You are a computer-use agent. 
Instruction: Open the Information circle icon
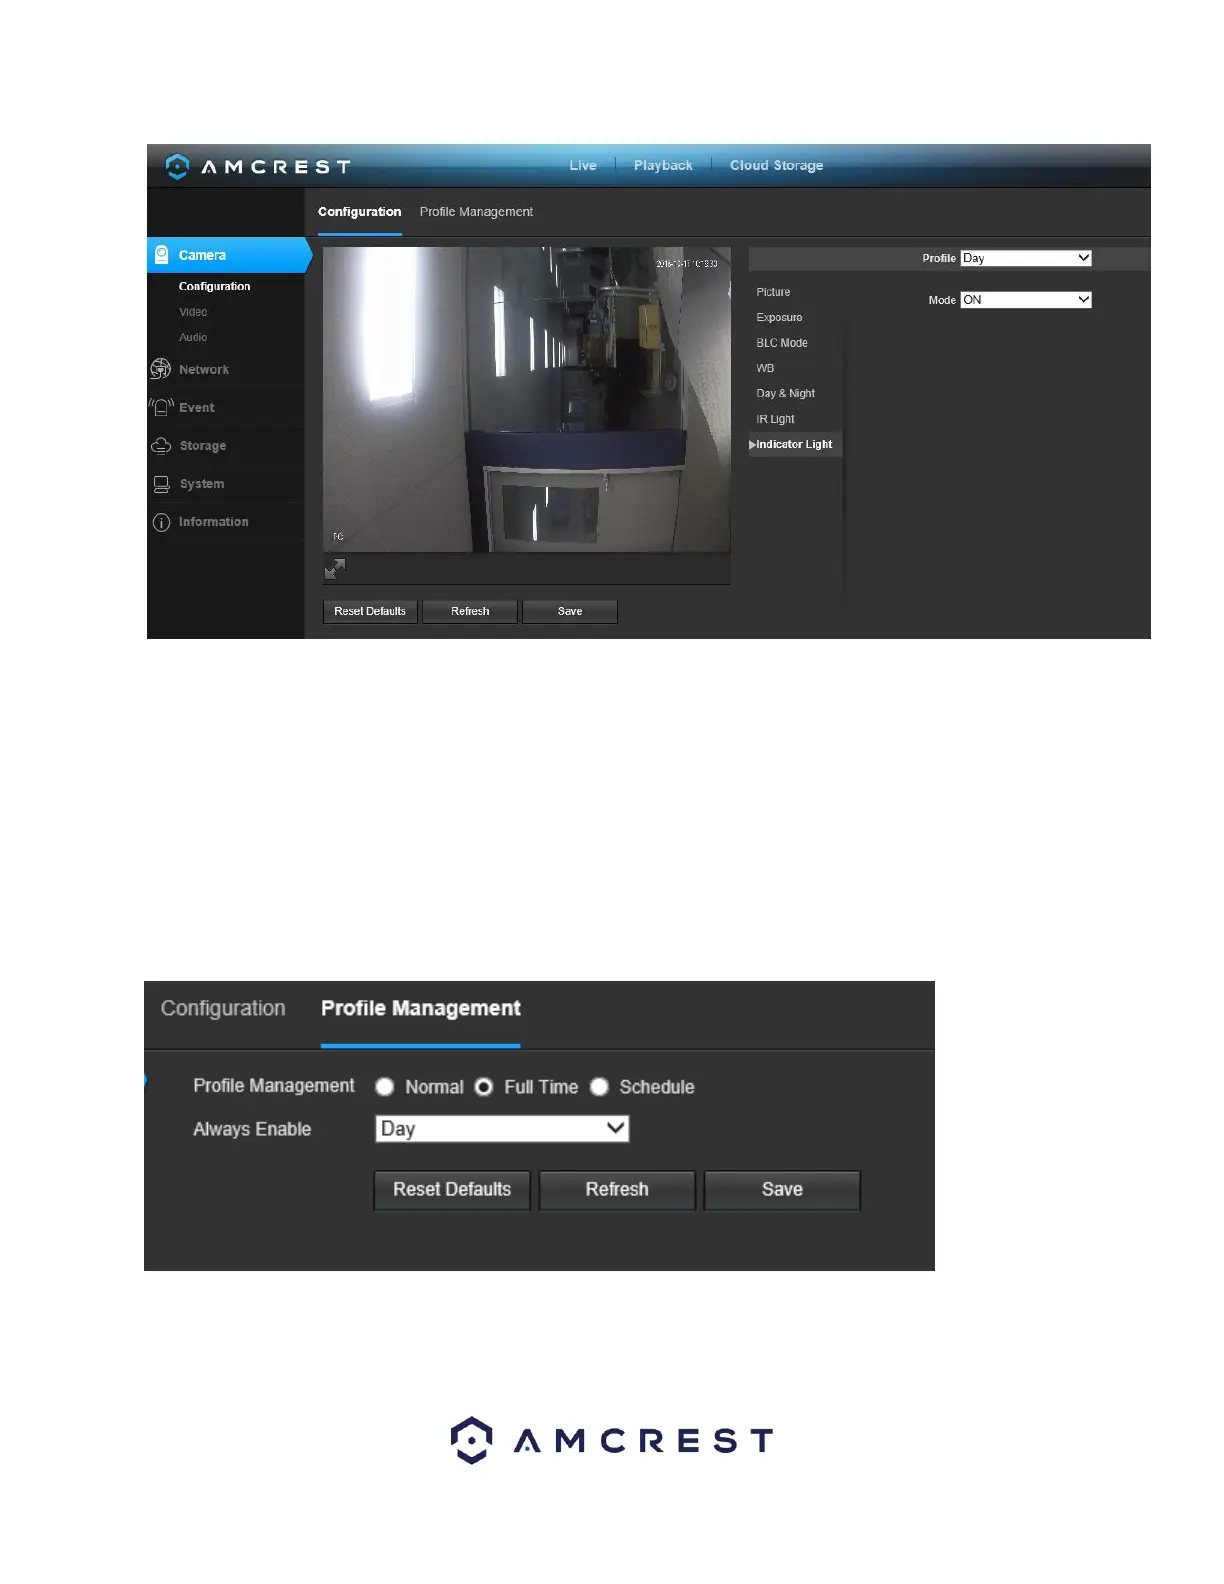tap(161, 522)
